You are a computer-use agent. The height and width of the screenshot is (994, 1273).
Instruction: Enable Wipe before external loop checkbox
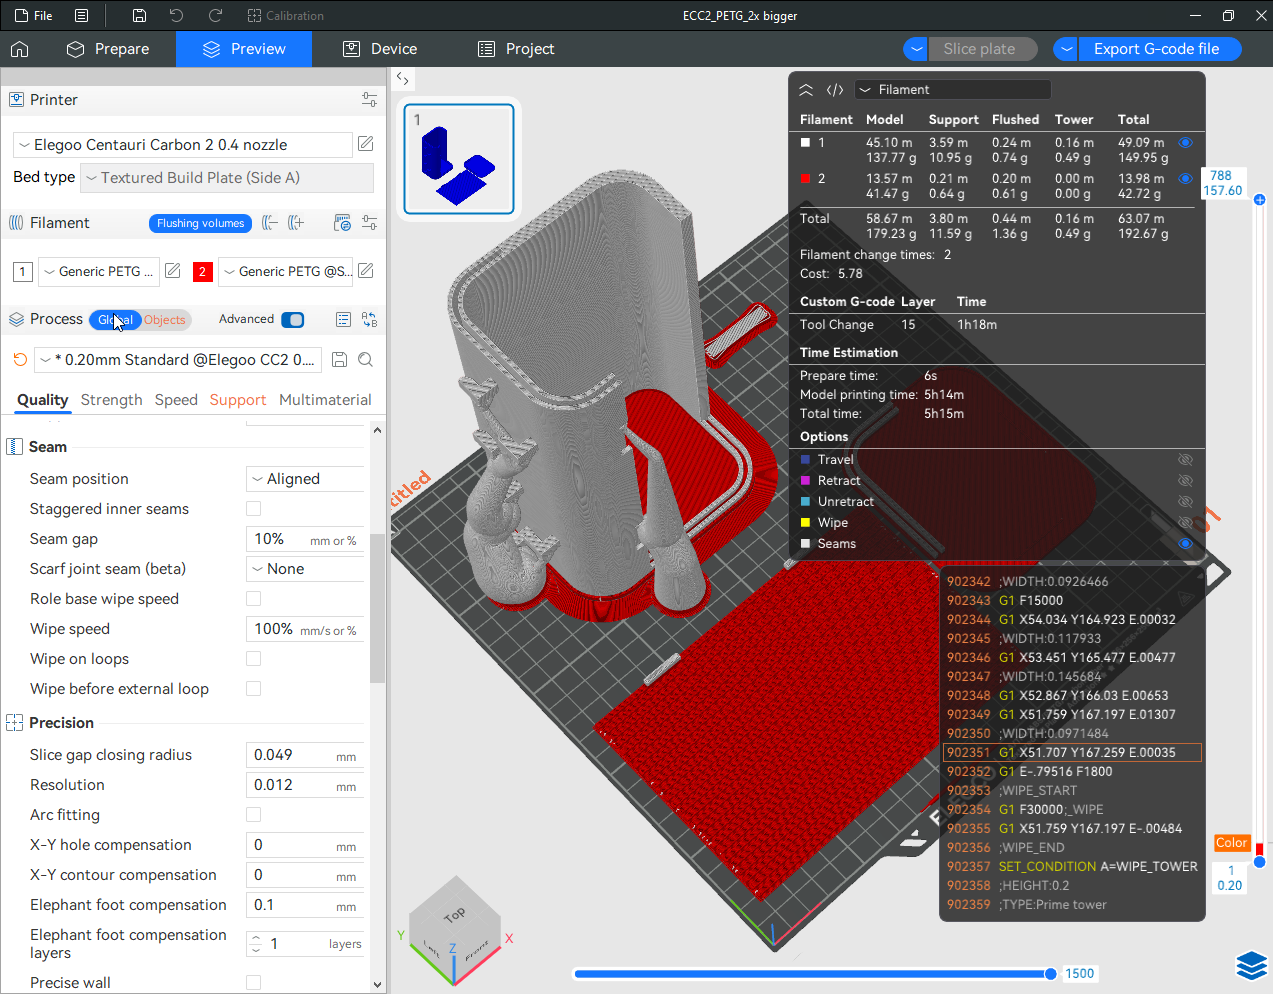click(x=254, y=689)
